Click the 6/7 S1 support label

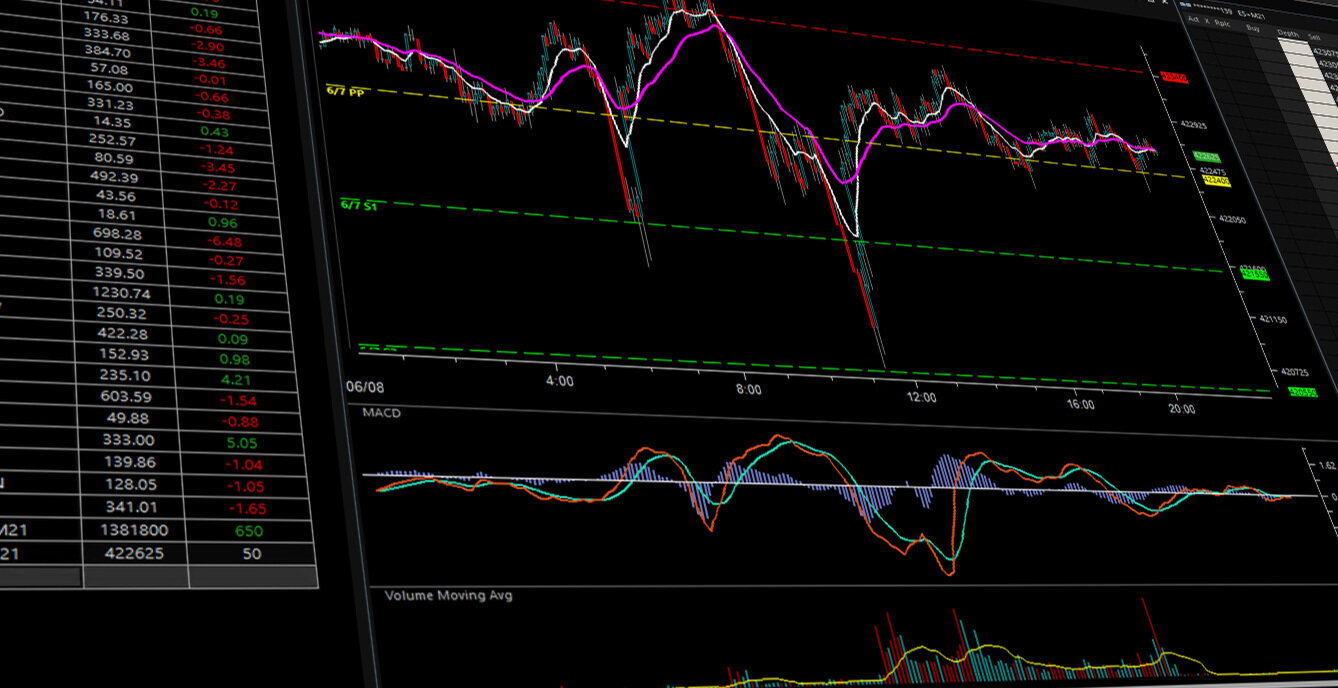click(x=358, y=205)
